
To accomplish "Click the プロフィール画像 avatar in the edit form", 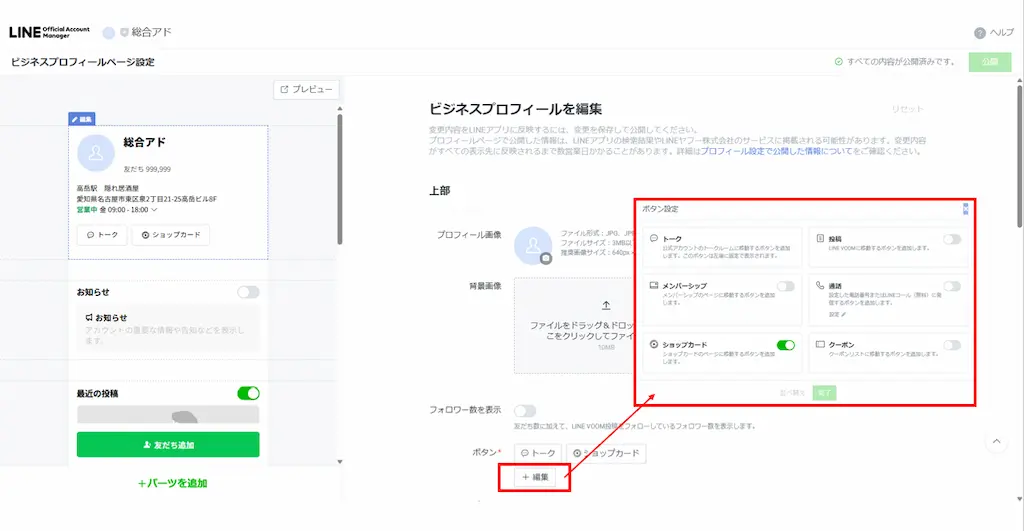I will 533,246.
